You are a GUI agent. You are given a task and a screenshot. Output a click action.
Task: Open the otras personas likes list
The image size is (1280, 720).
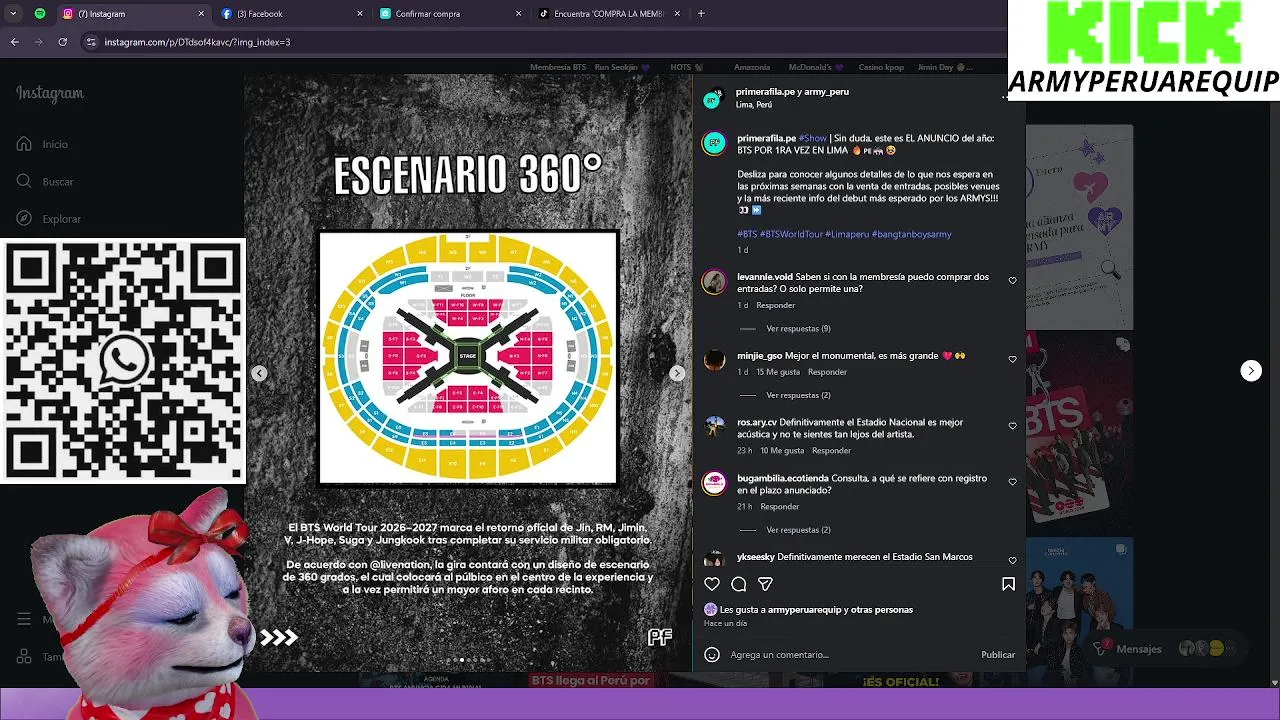[882, 610]
